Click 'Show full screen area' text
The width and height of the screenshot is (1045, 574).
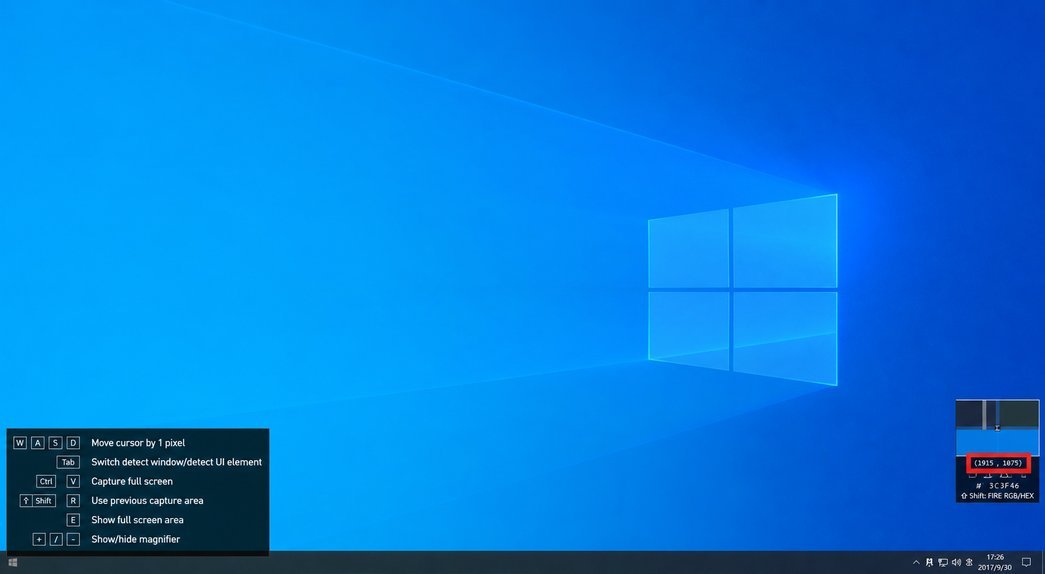[137, 520]
